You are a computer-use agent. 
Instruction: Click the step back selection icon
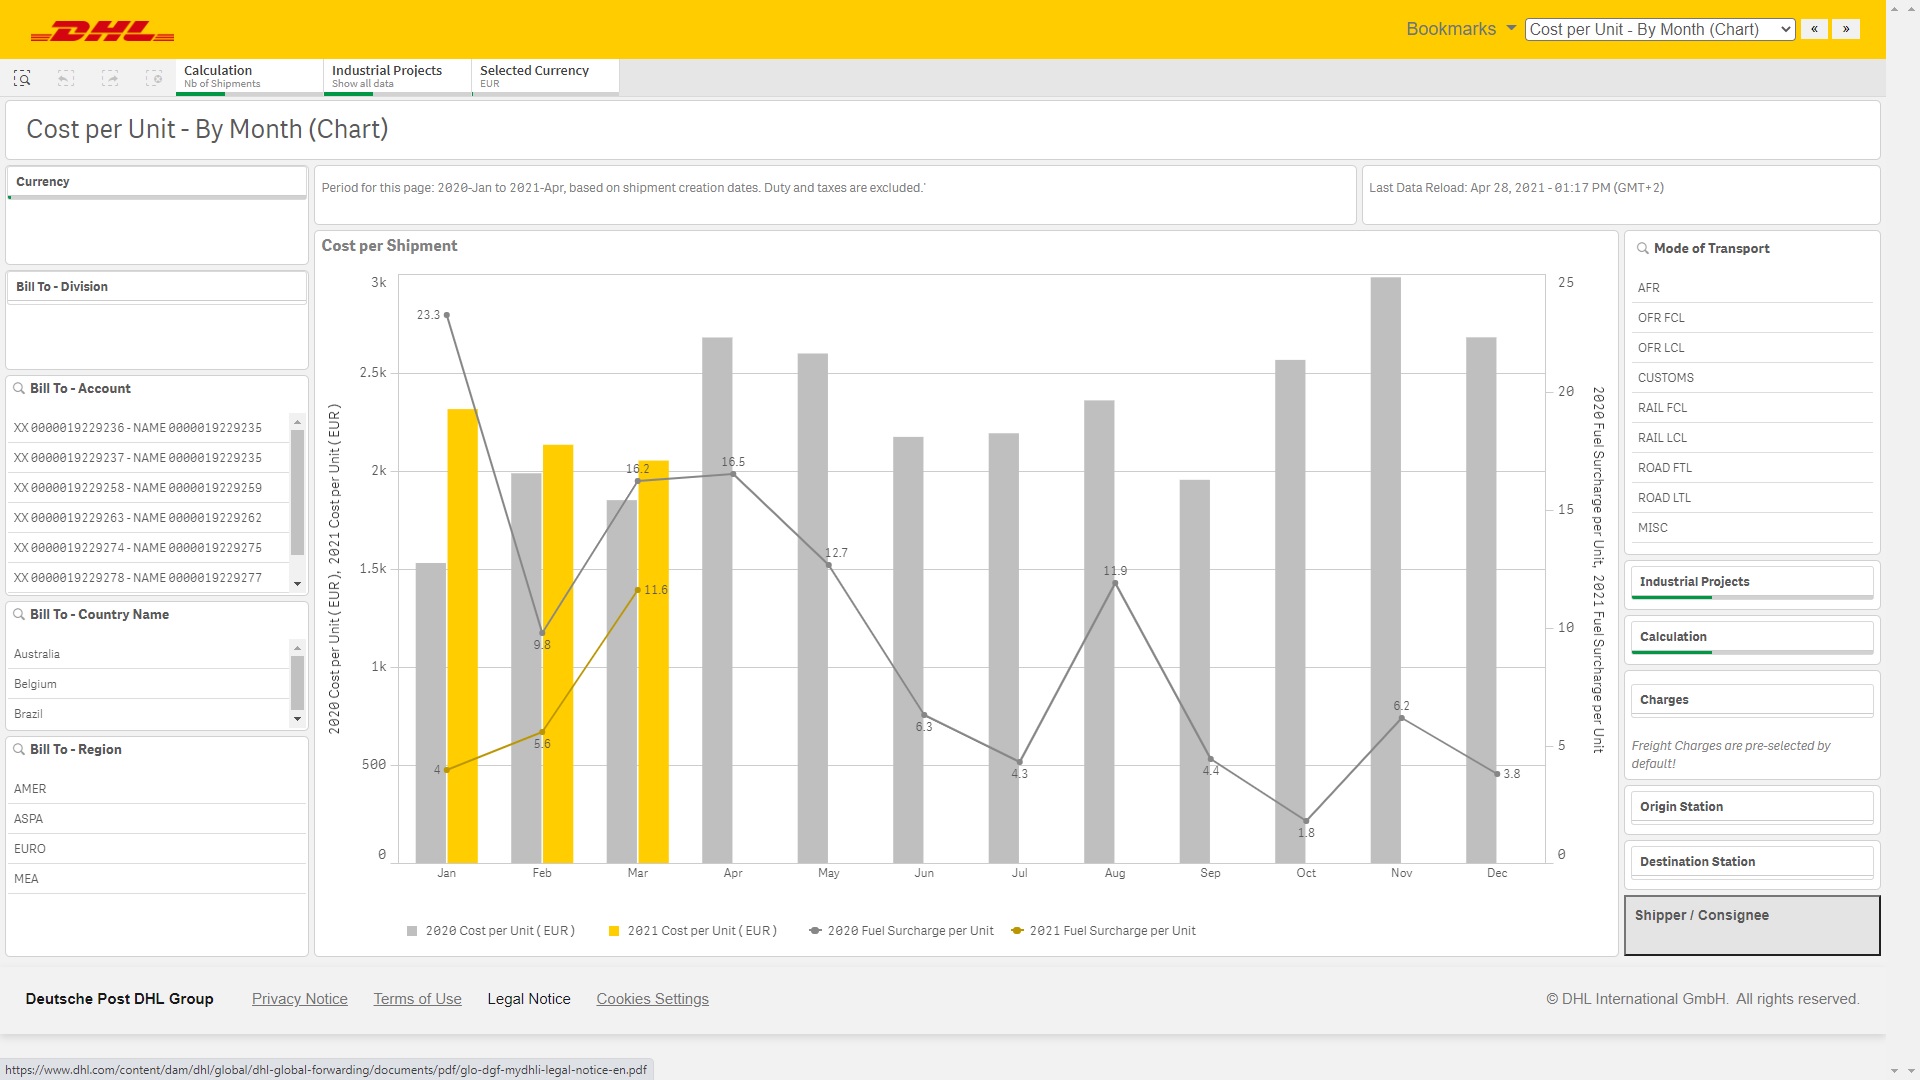pos(66,78)
